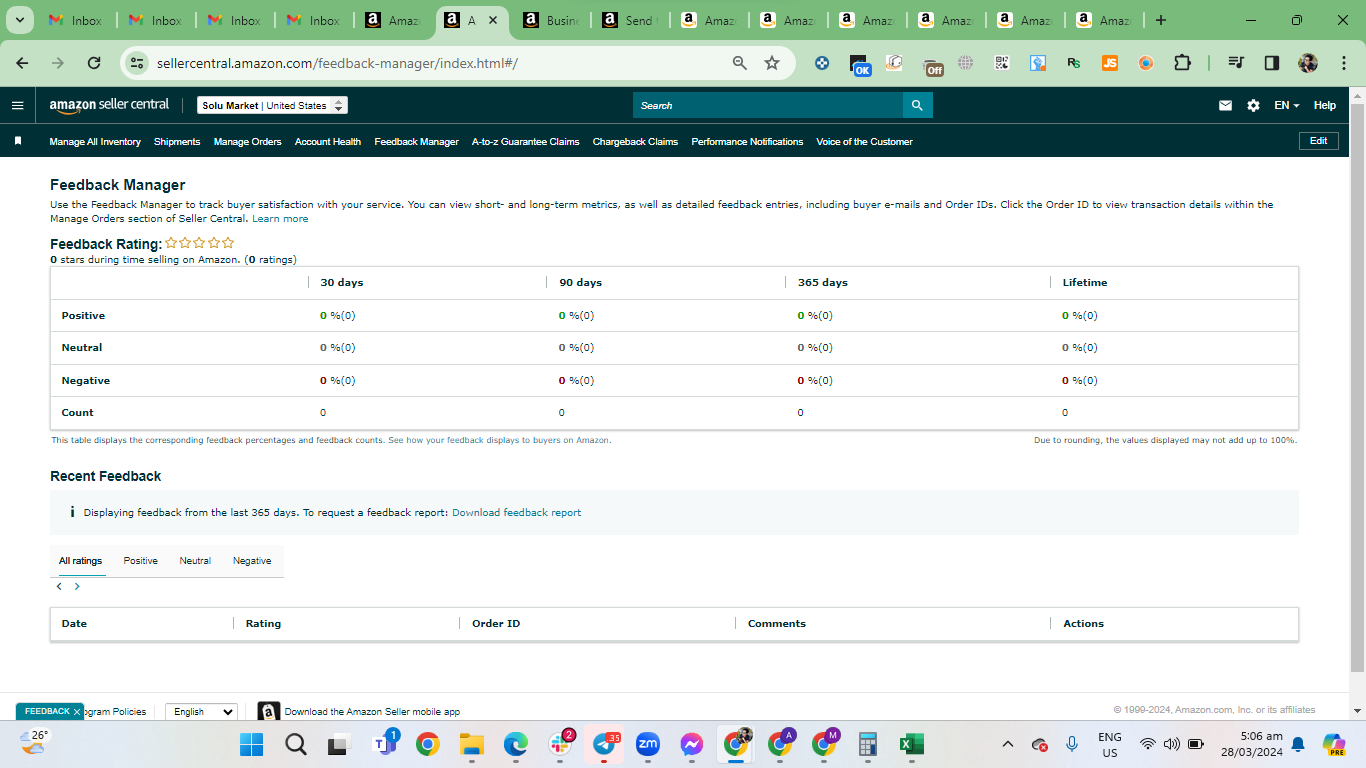Switch to the Send browser tab

[x=628, y=20]
